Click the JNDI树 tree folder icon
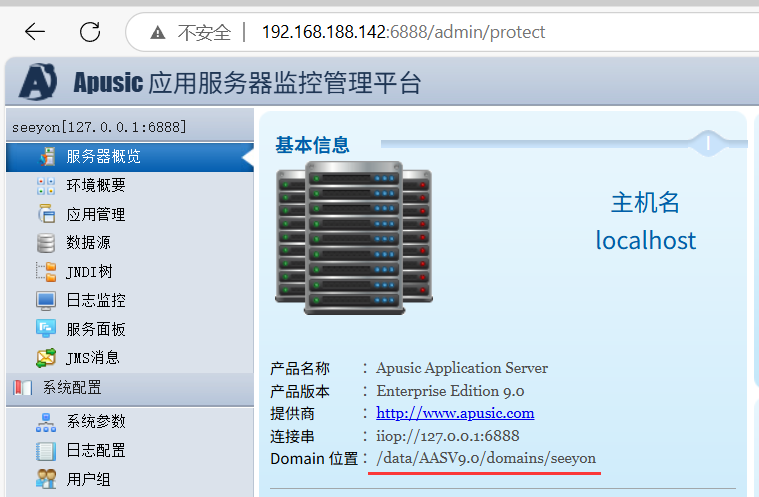Image resolution: width=759 pixels, height=497 pixels. 46,271
